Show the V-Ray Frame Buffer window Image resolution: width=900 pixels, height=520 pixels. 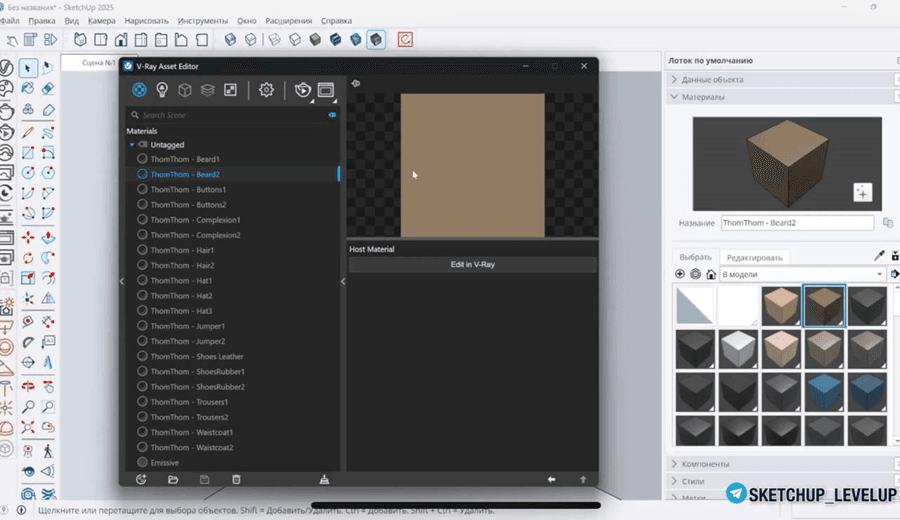(326, 90)
